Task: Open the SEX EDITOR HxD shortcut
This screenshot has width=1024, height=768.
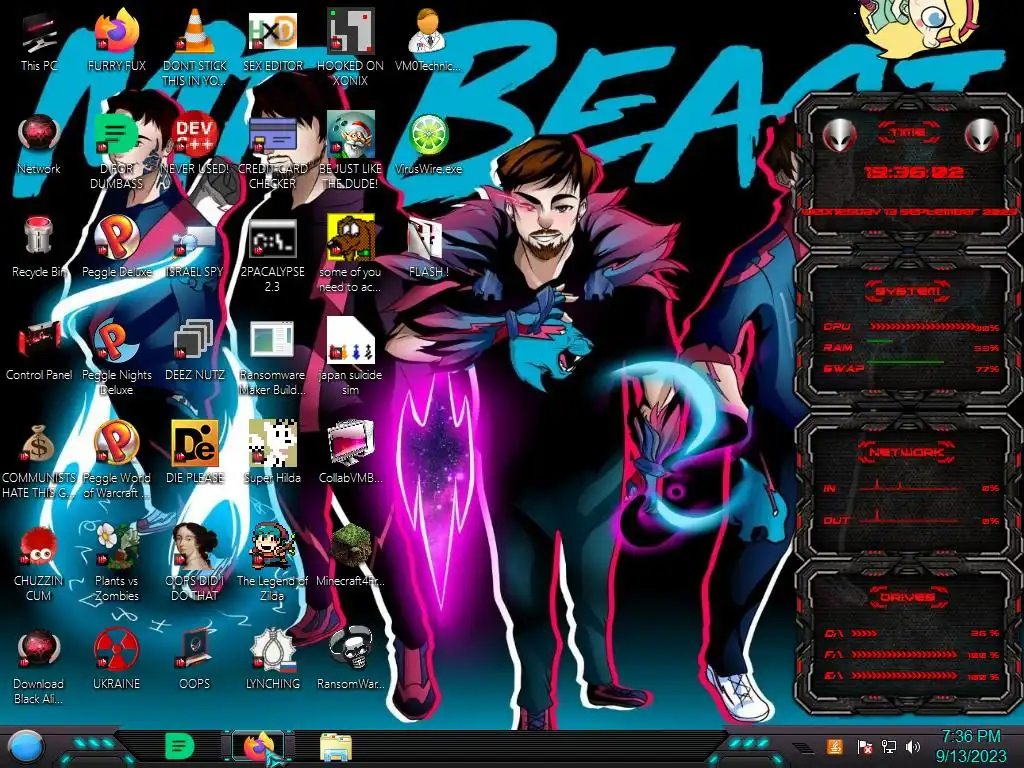Action: coord(272,31)
